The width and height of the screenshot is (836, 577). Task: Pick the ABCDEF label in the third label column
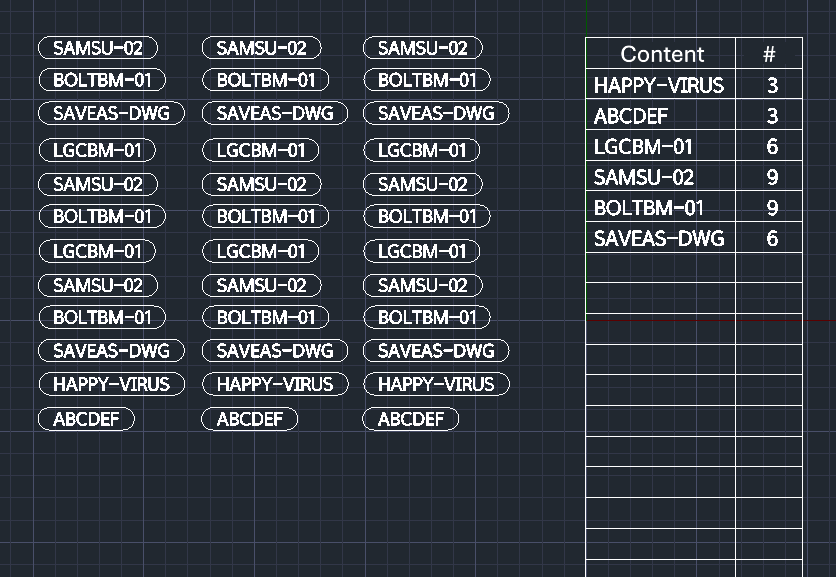click(410, 419)
